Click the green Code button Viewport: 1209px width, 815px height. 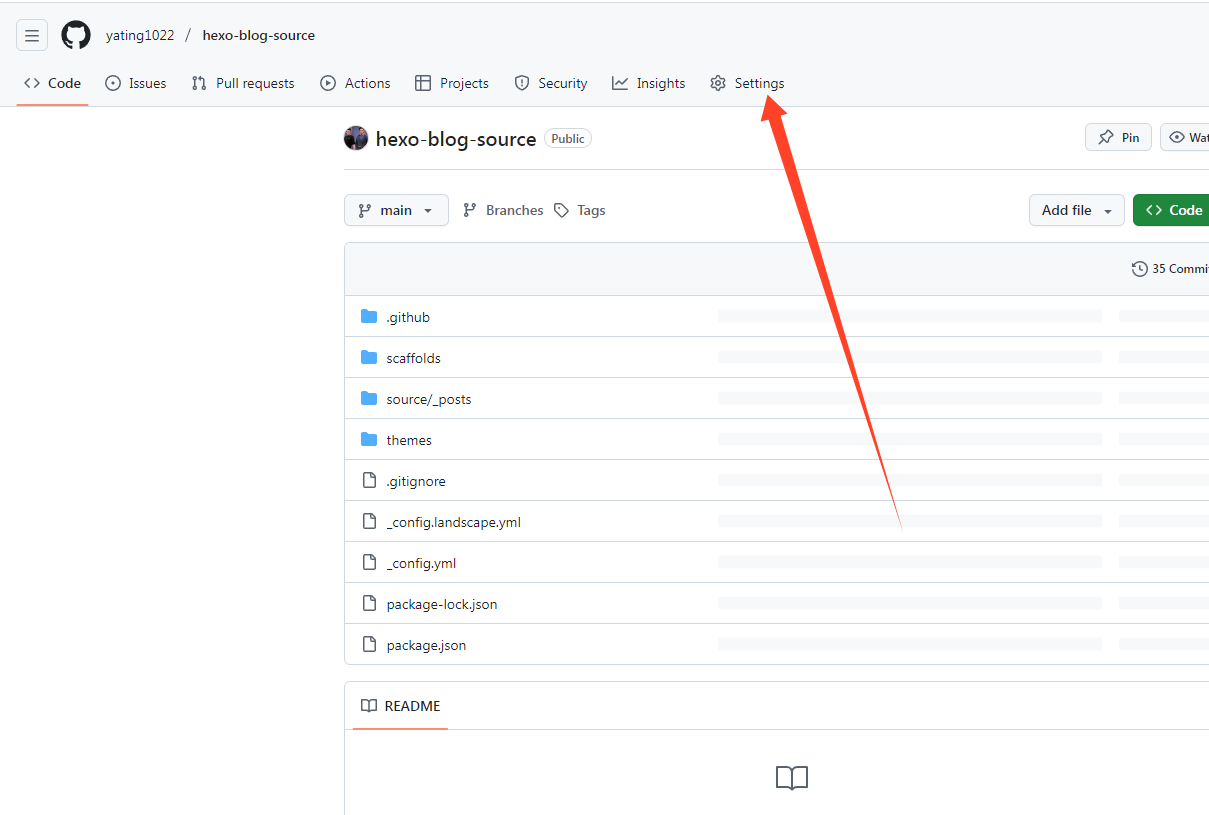[1171, 210]
